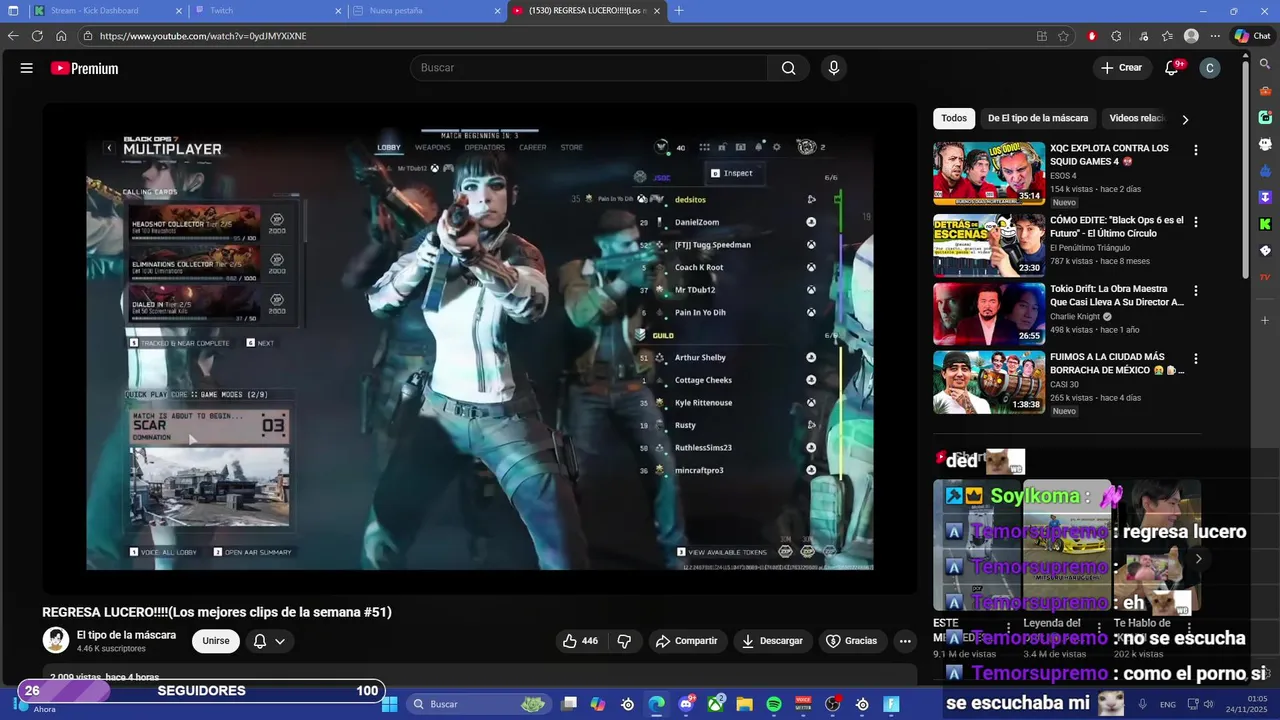Select the Videos relacionados chip
This screenshot has width=1280, height=720.
coord(1137,118)
